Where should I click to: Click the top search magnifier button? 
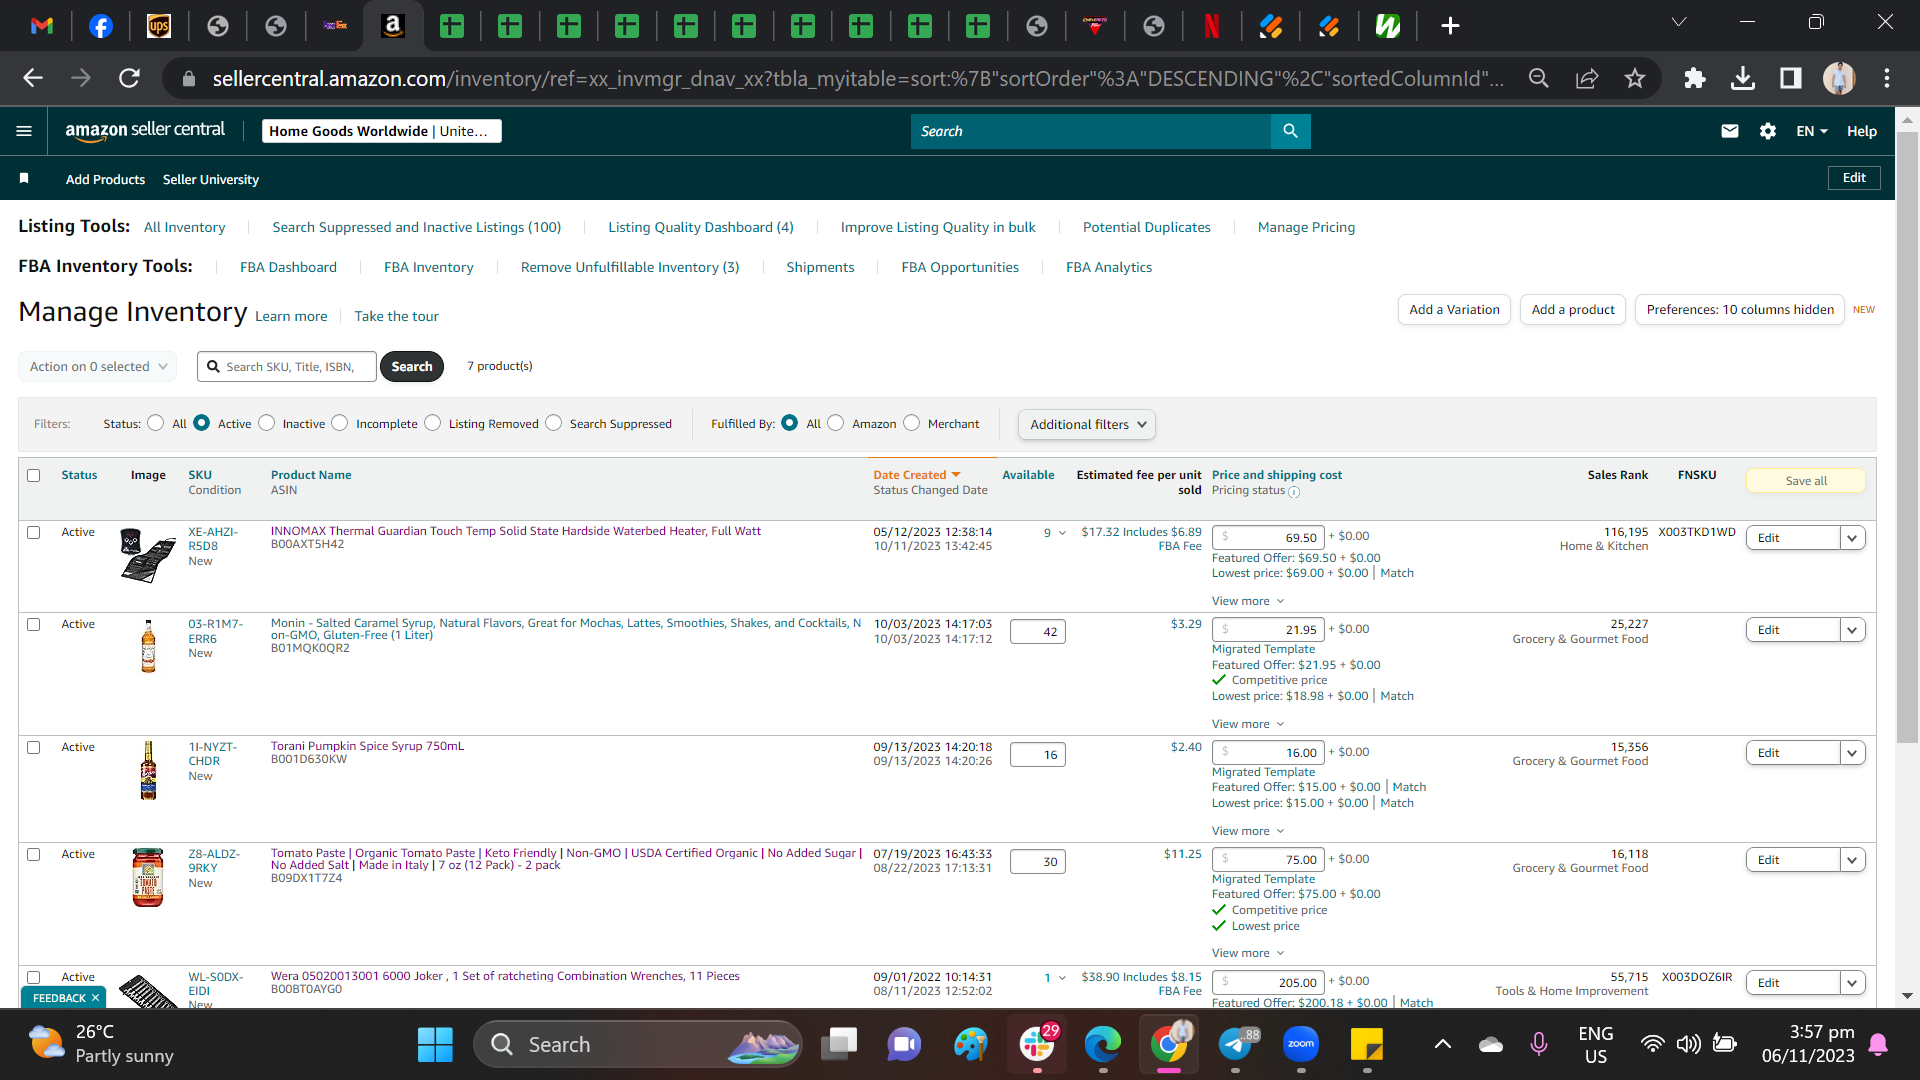coord(1290,131)
